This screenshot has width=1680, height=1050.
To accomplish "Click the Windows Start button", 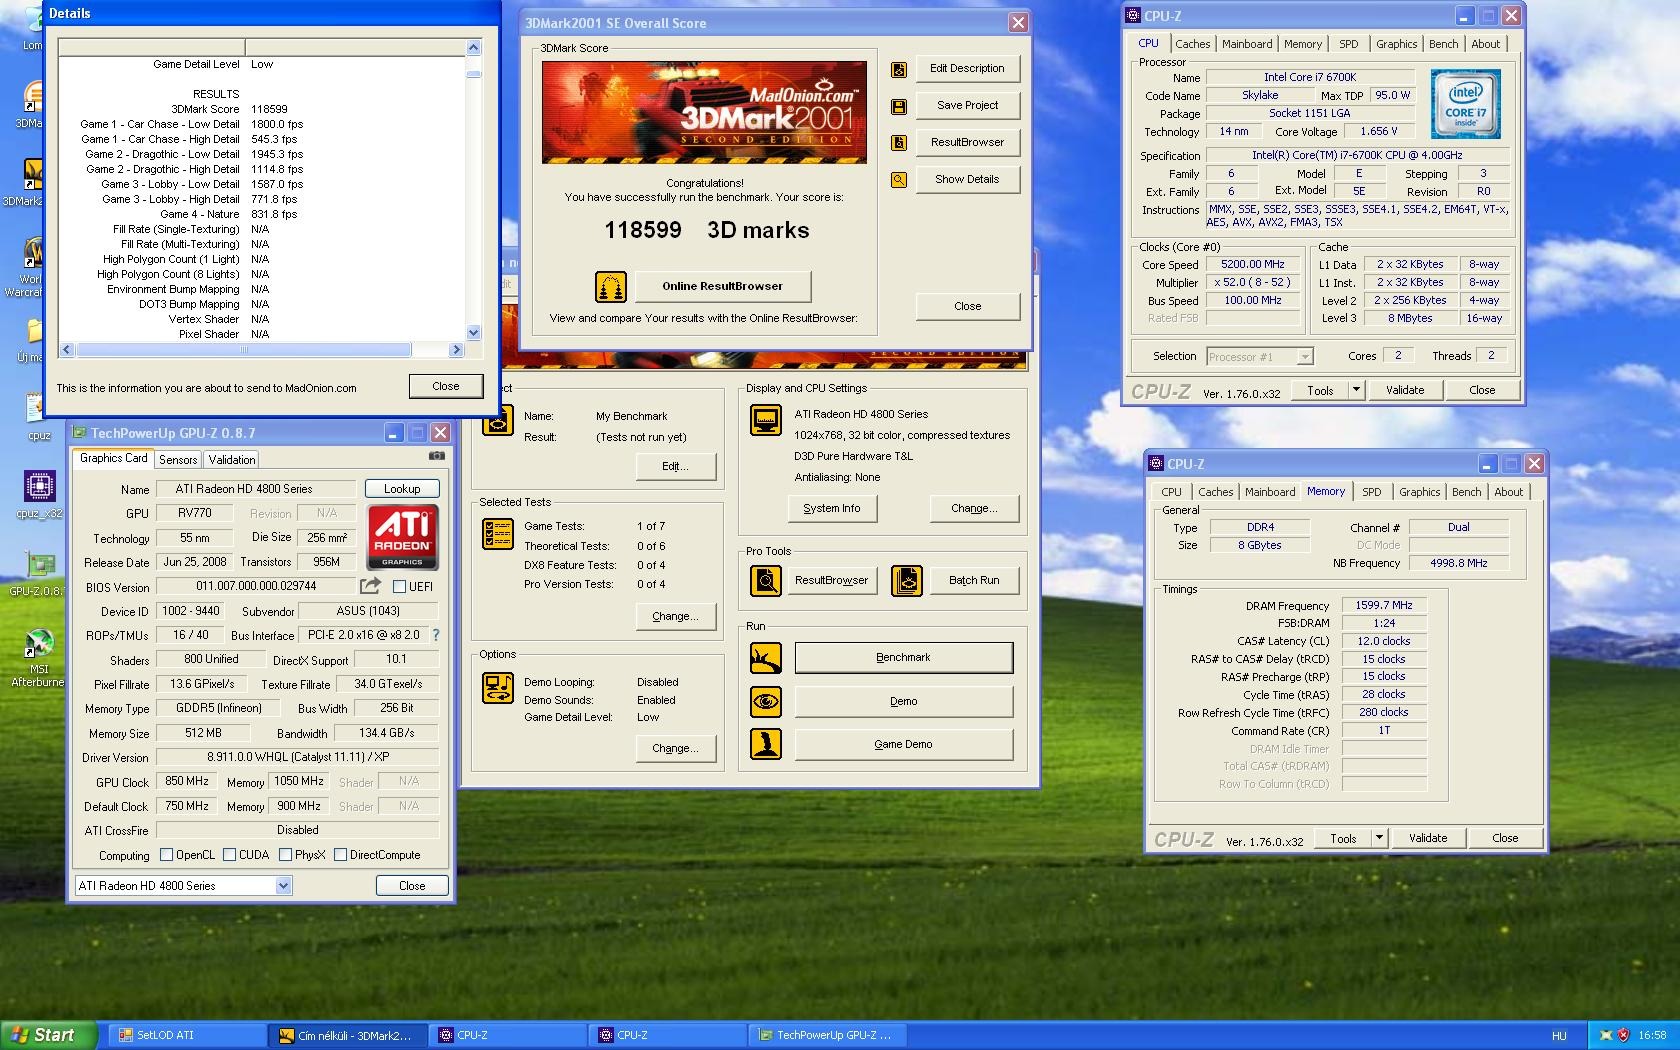I will click(x=50, y=1035).
